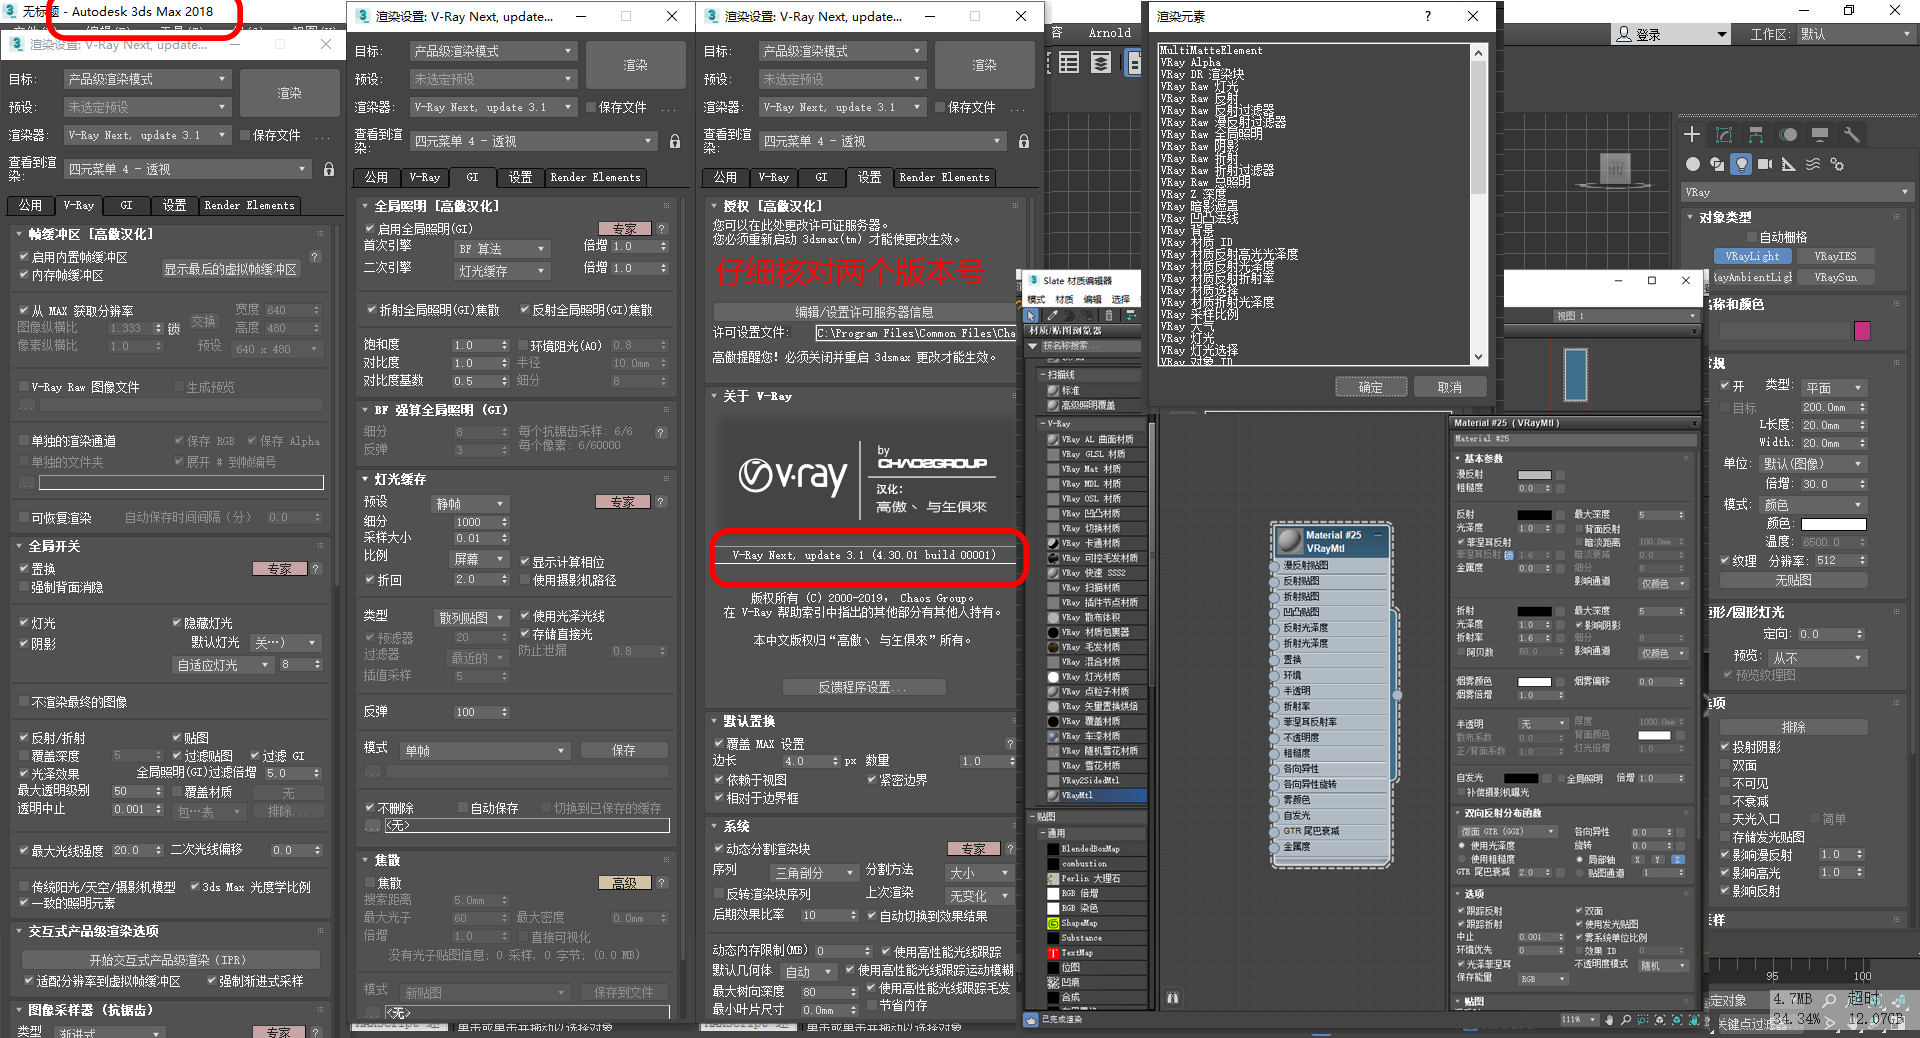The image size is (1920, 1038).
Task: Pick material eyedropper tool in Slate editor
Action: pos(1052,315)
